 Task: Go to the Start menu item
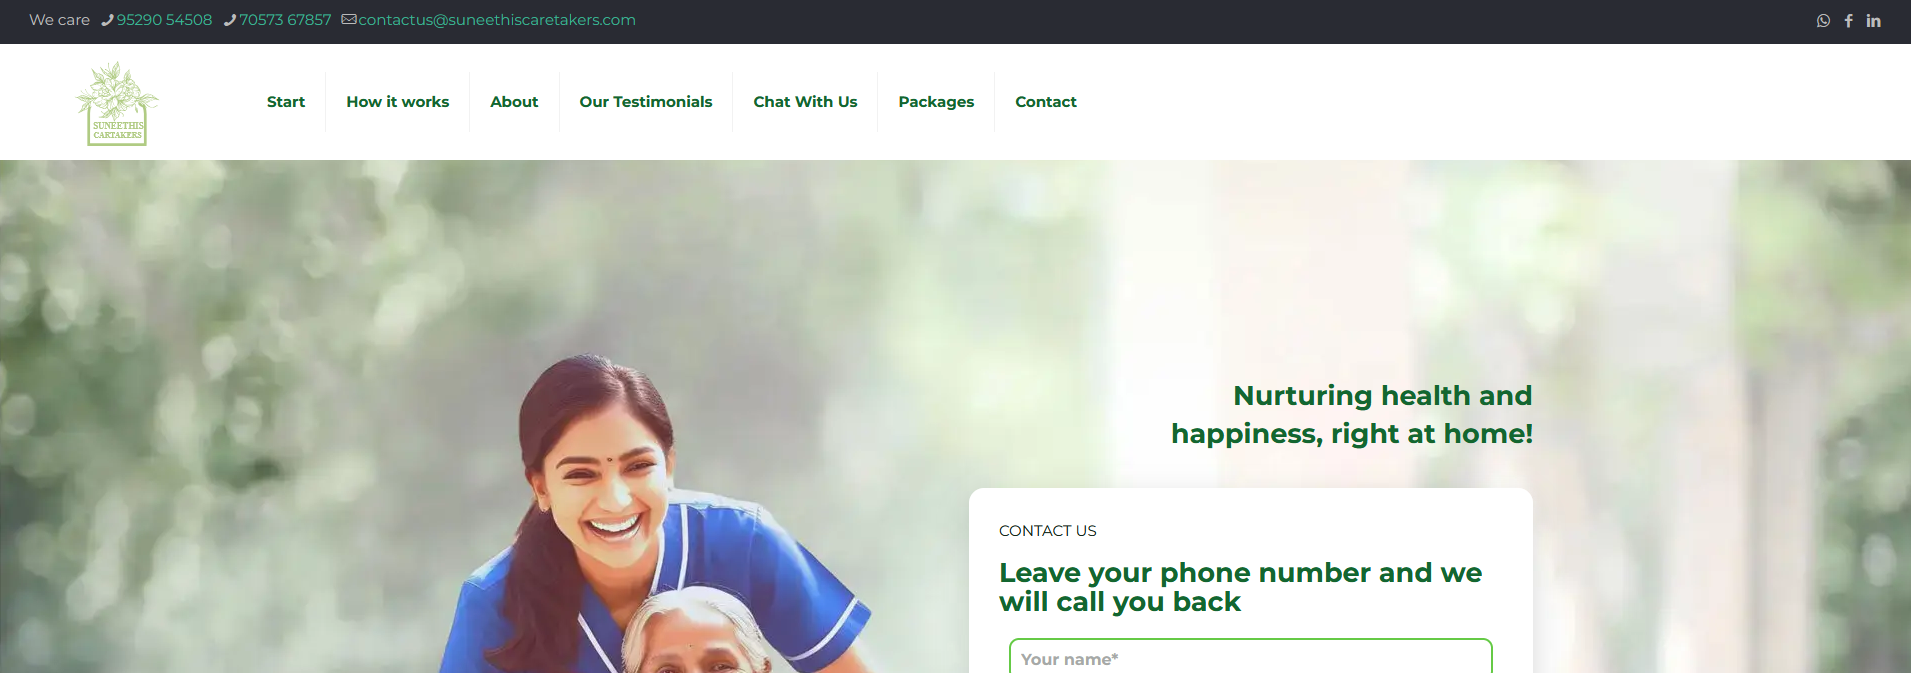(x=286, y=102)
